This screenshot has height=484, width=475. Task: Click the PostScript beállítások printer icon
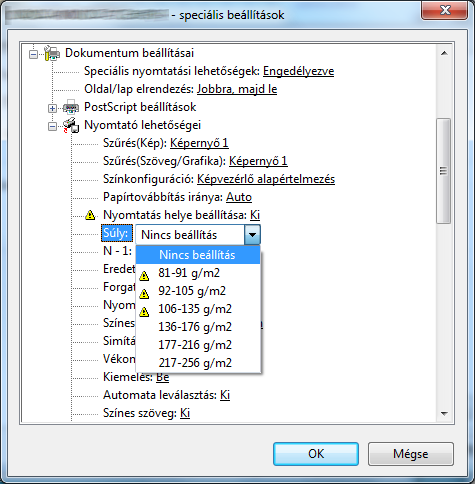[x=71, y=107]
